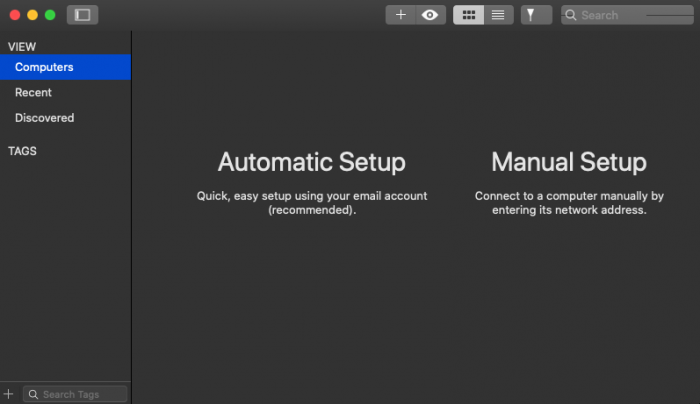
Task: Click the VIEW section header
Action: (x=22, y=46)
